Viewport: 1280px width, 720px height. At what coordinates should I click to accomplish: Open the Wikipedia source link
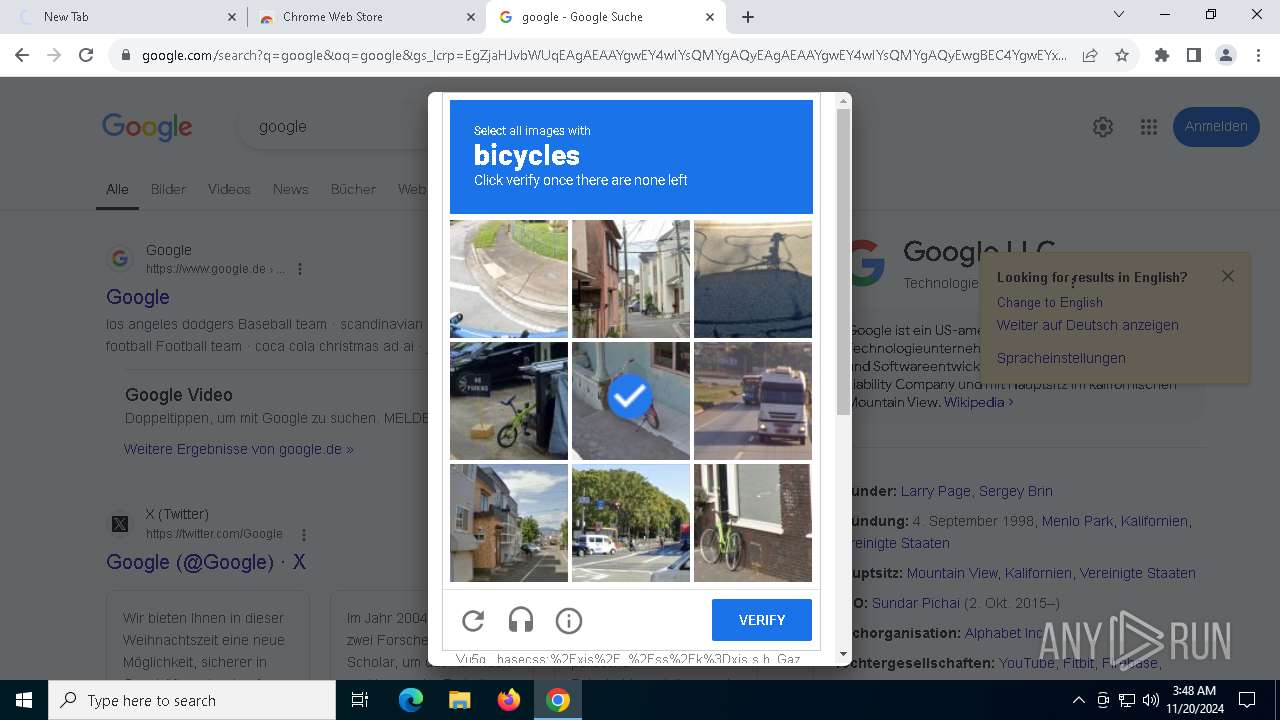[x=980, y=402]
